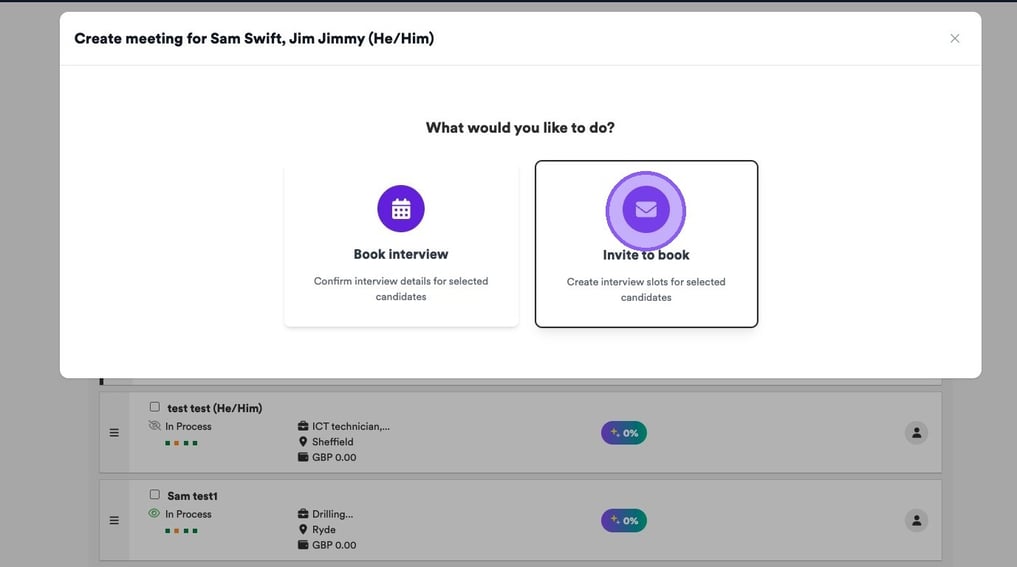Screen dimensions: 1017x567
Task: Toggle crossed-eye visibility icon for test test
Action: pos(154,426)
